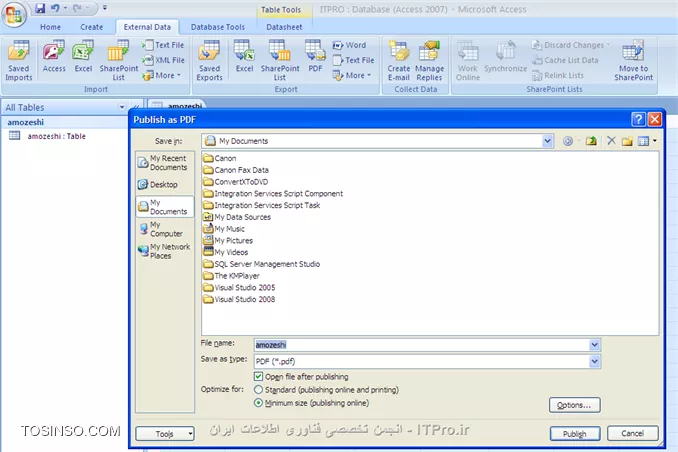Export to Text File
Screen dimensions: 678x452
pyautogui.click(x=353, y=60)
